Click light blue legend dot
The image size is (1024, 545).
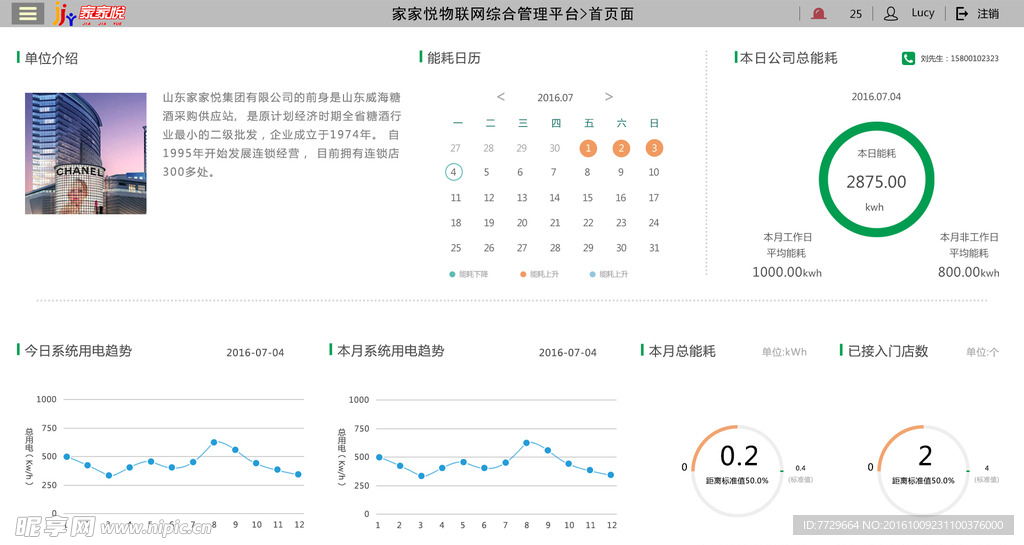[x=592, y=274]
